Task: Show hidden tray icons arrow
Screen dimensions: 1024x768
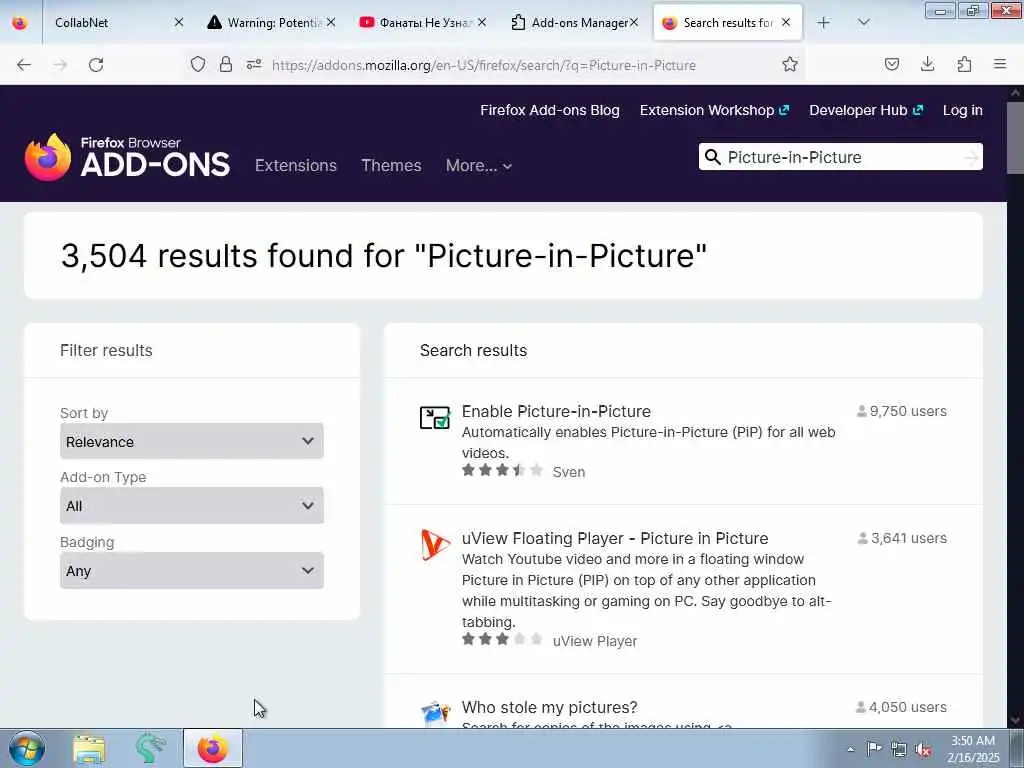Action: click(x=850, y=750)
